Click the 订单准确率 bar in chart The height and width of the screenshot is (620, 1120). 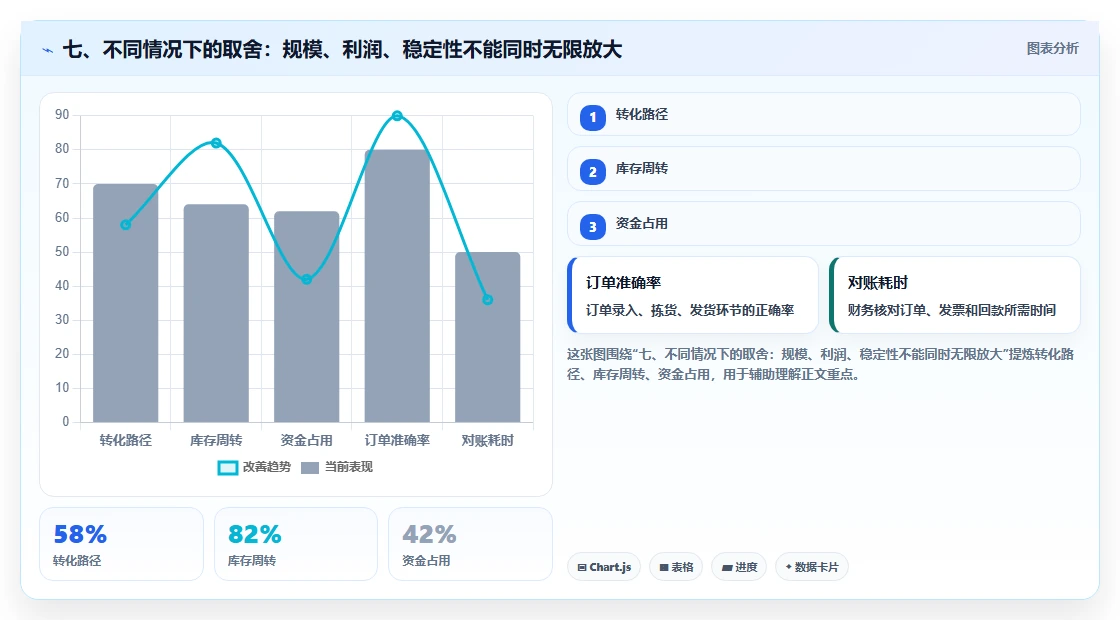pyautogui.click(x=397, y=286)
